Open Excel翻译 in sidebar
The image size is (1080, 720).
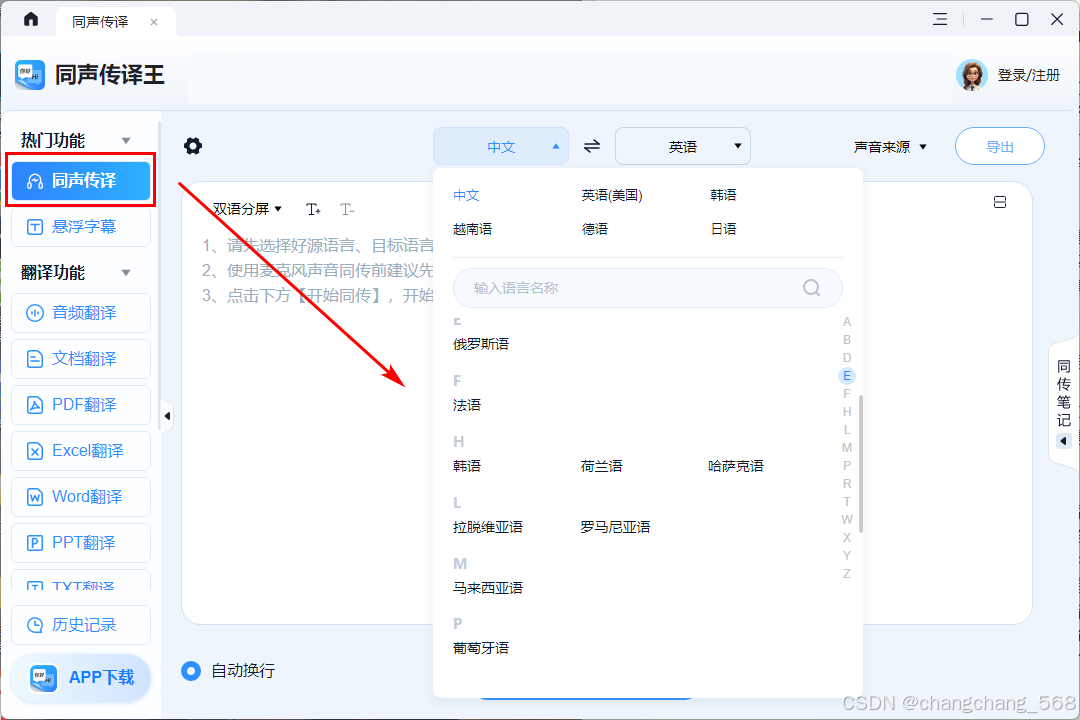tap(81, 451)
